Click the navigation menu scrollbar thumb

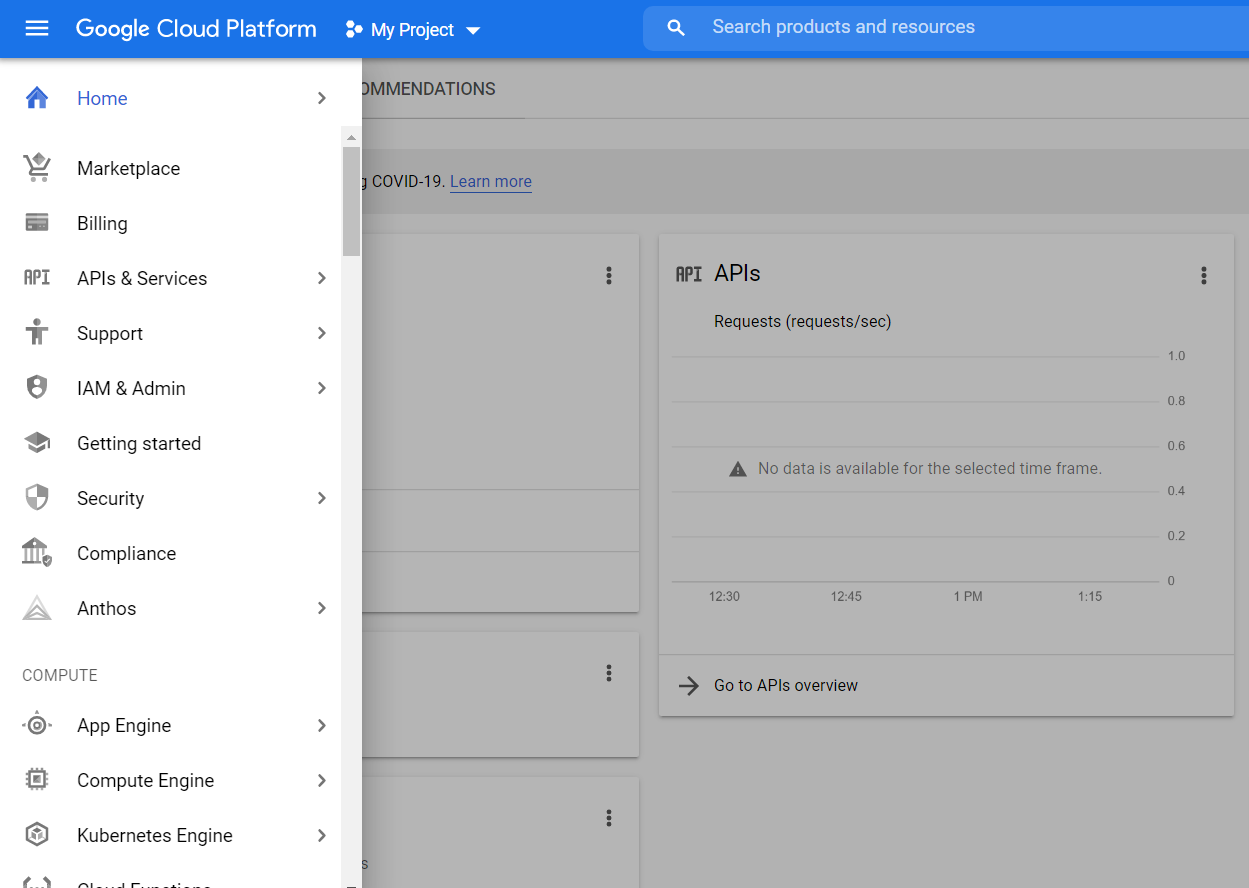(x=351, y=201)
